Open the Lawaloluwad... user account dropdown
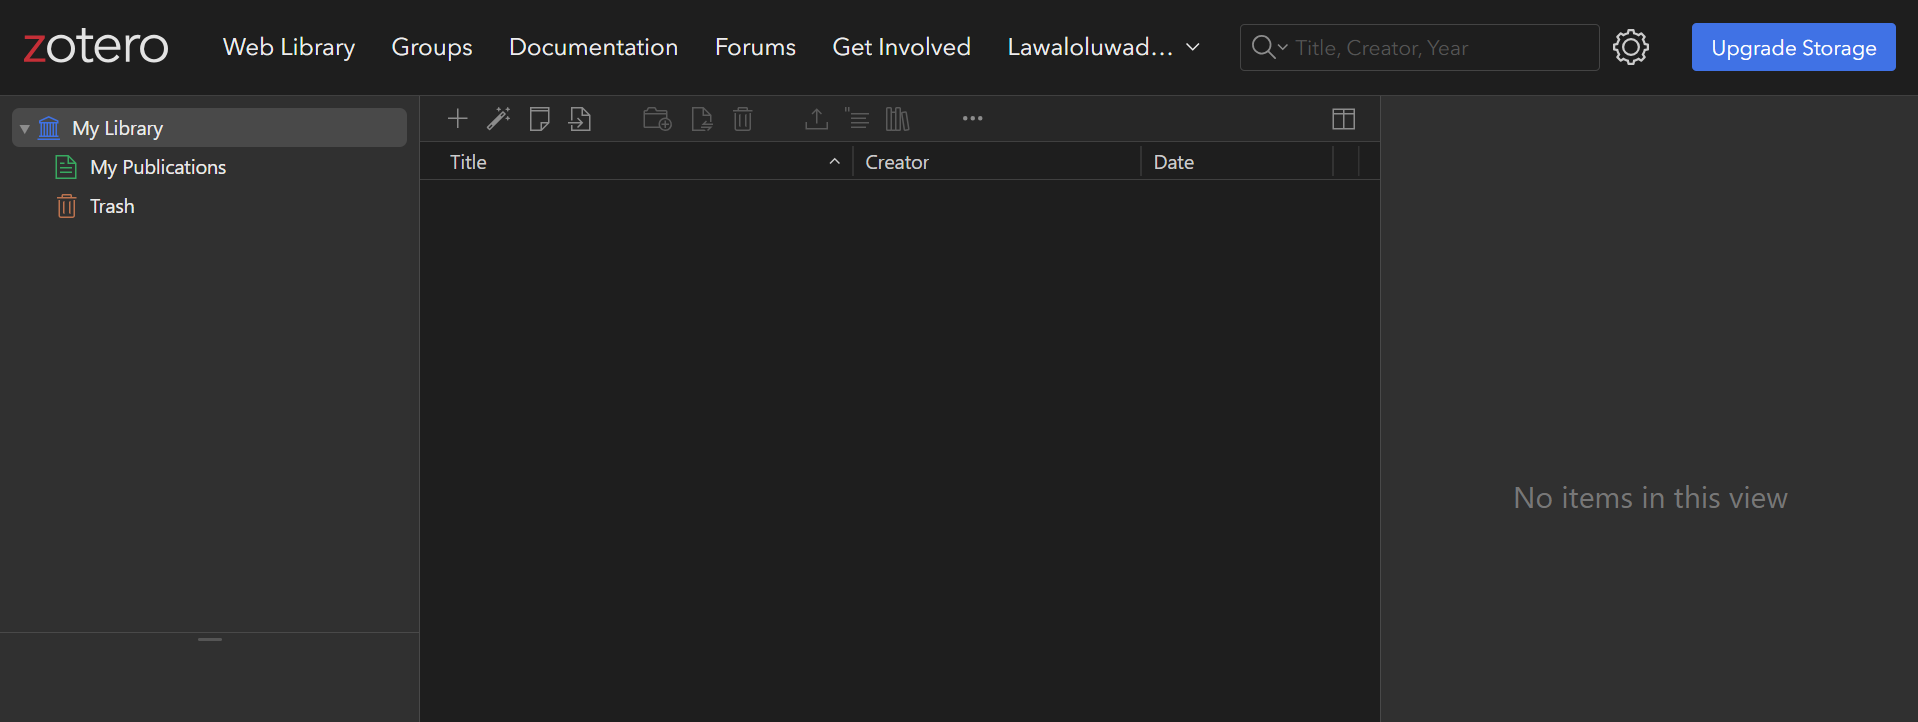 [1103, 47]
